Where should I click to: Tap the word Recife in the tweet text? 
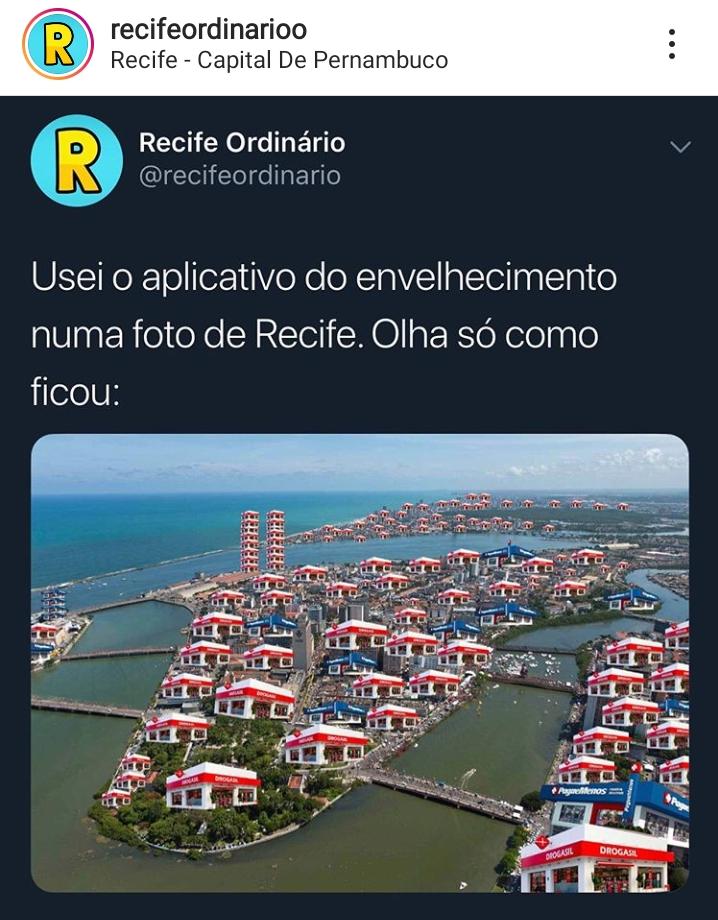pos(305,334)
